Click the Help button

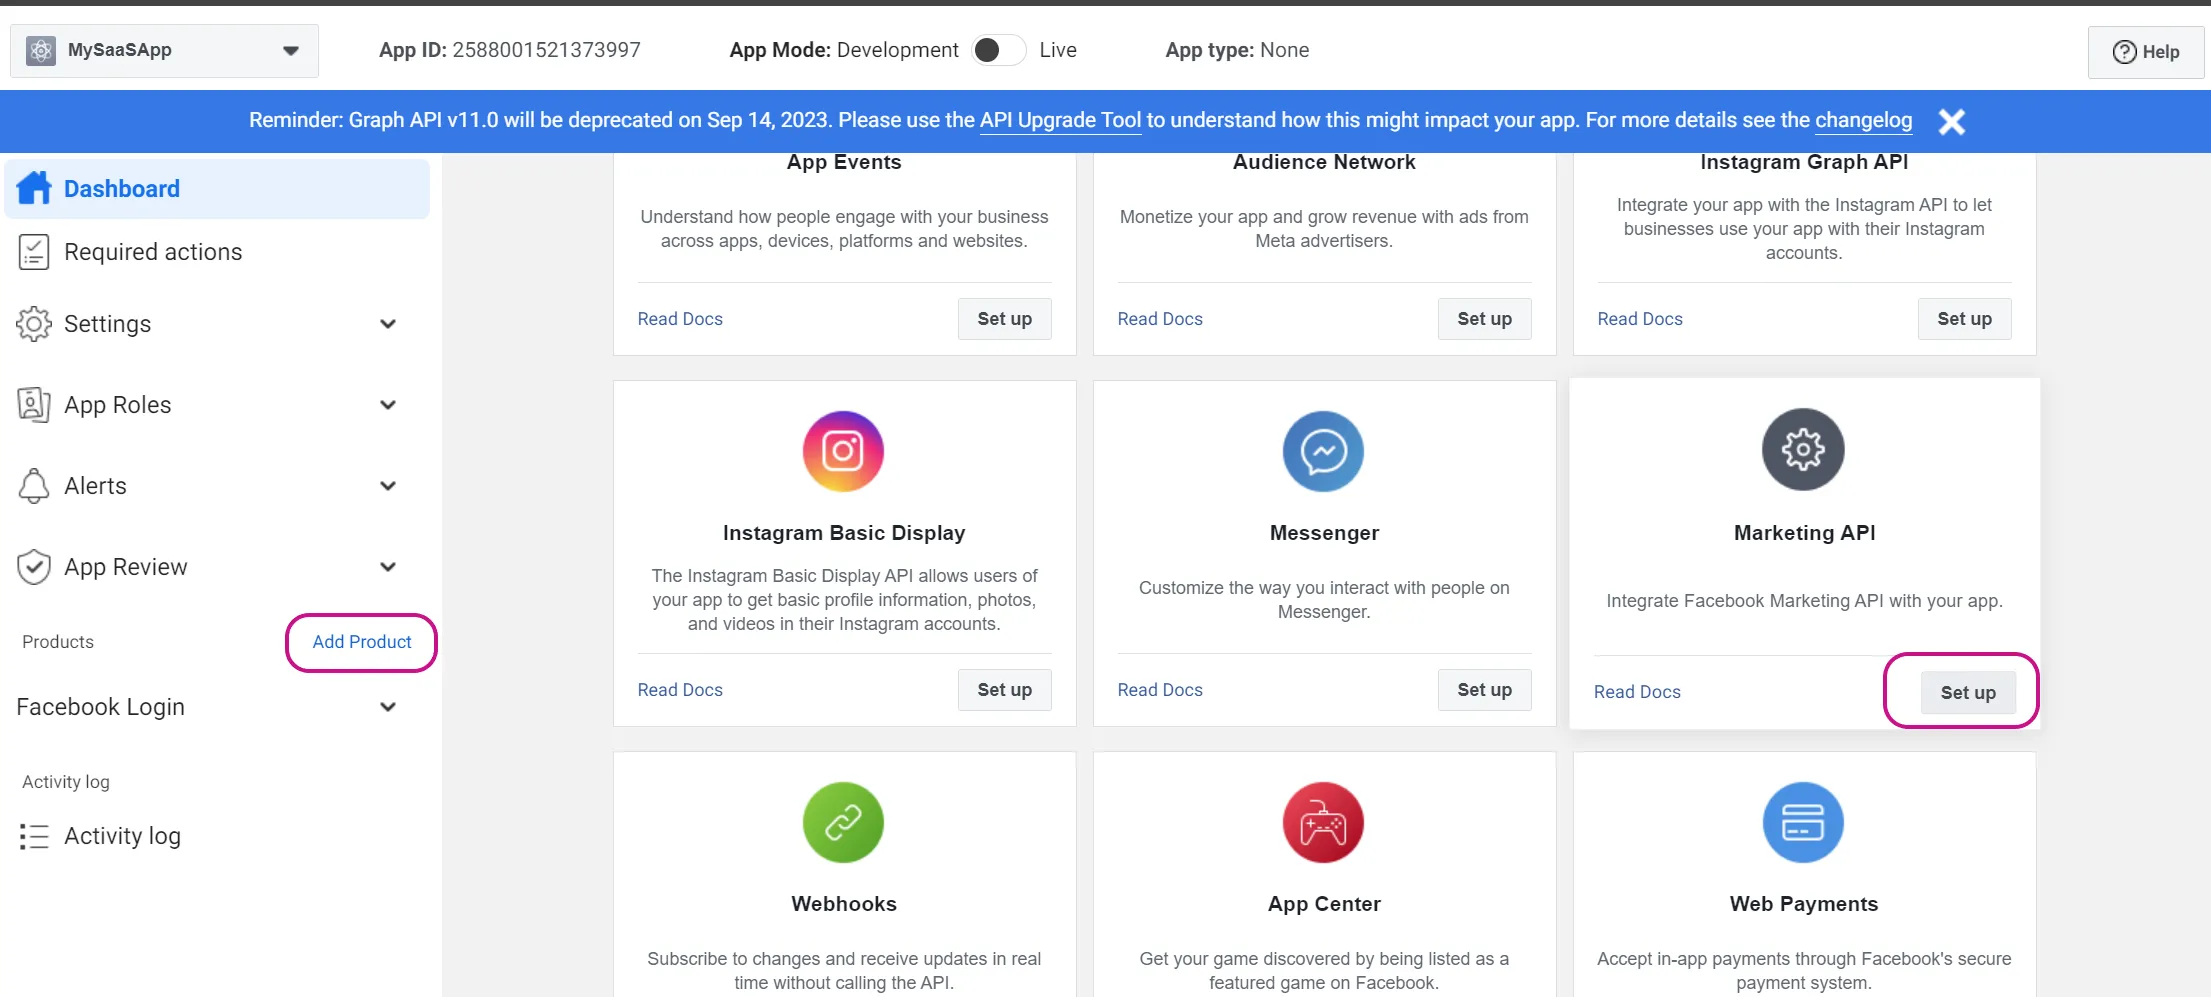pos(2145,52)
